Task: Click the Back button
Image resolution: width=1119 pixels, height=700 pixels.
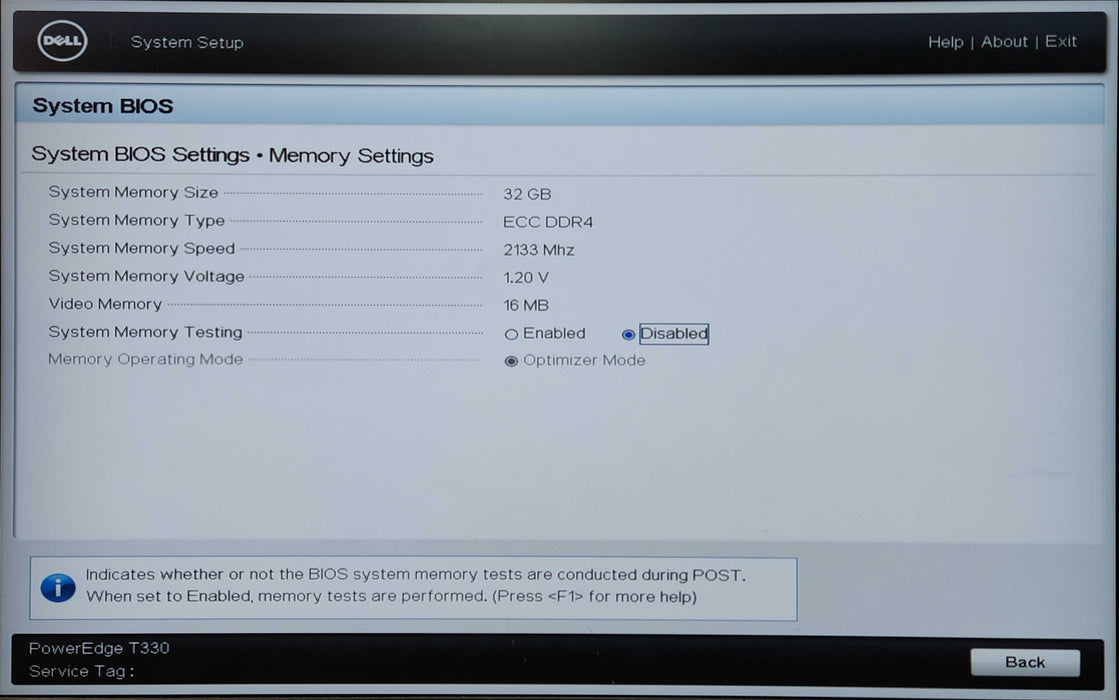Action: point(1025,662)
